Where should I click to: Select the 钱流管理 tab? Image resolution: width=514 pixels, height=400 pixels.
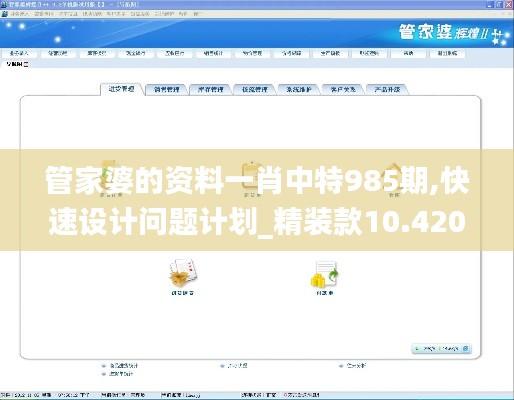point(255,89)
